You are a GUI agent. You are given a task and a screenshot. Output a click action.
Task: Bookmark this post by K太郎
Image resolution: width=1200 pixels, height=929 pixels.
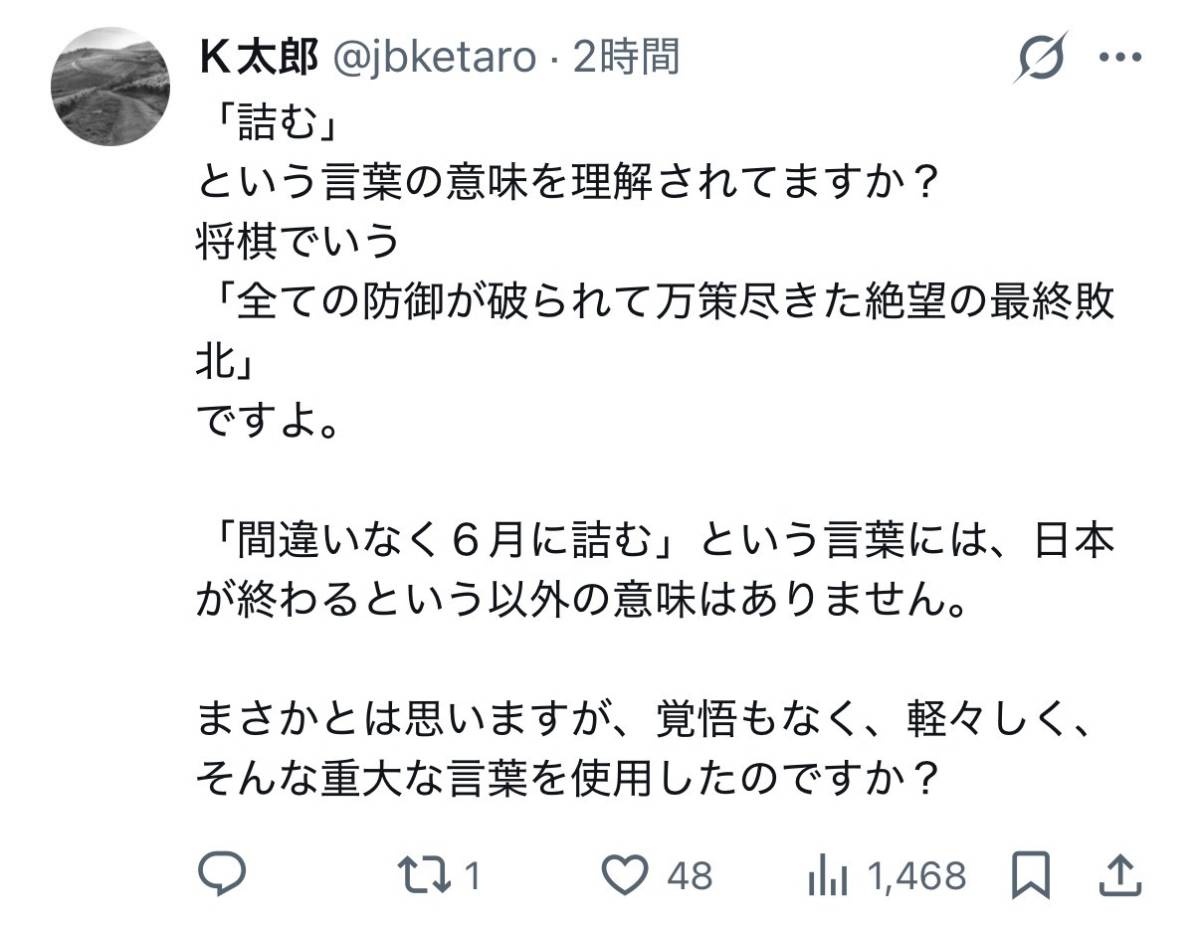coord(1029,877)
